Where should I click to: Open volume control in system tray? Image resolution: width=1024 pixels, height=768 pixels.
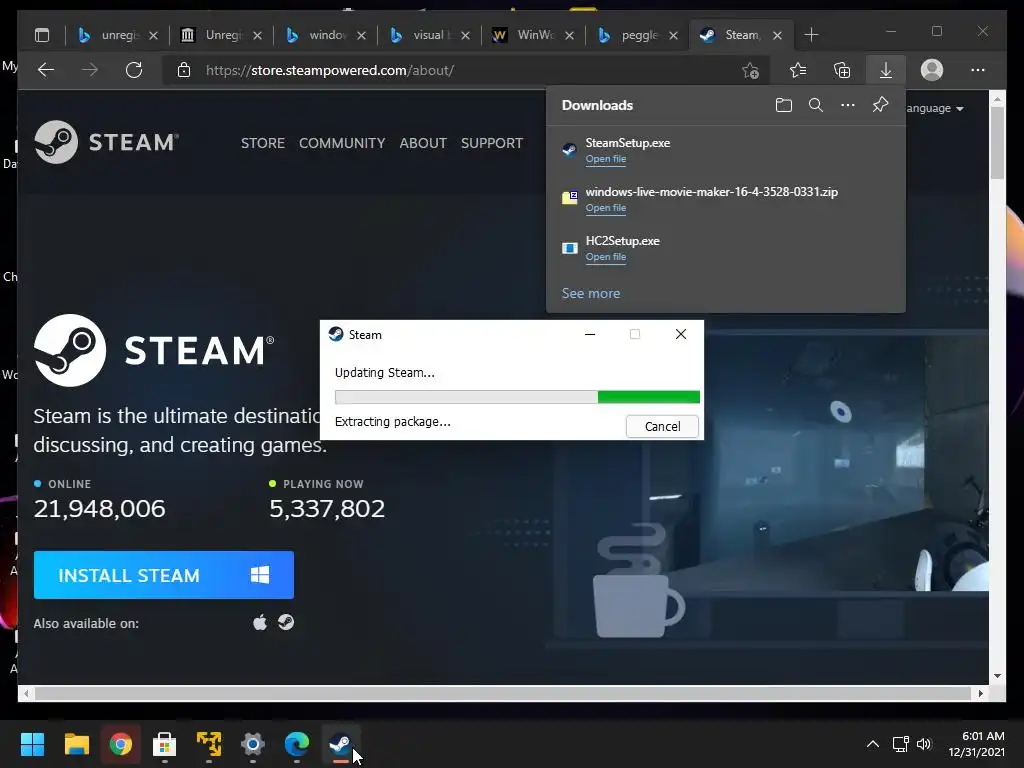click(x=923, y=744)
